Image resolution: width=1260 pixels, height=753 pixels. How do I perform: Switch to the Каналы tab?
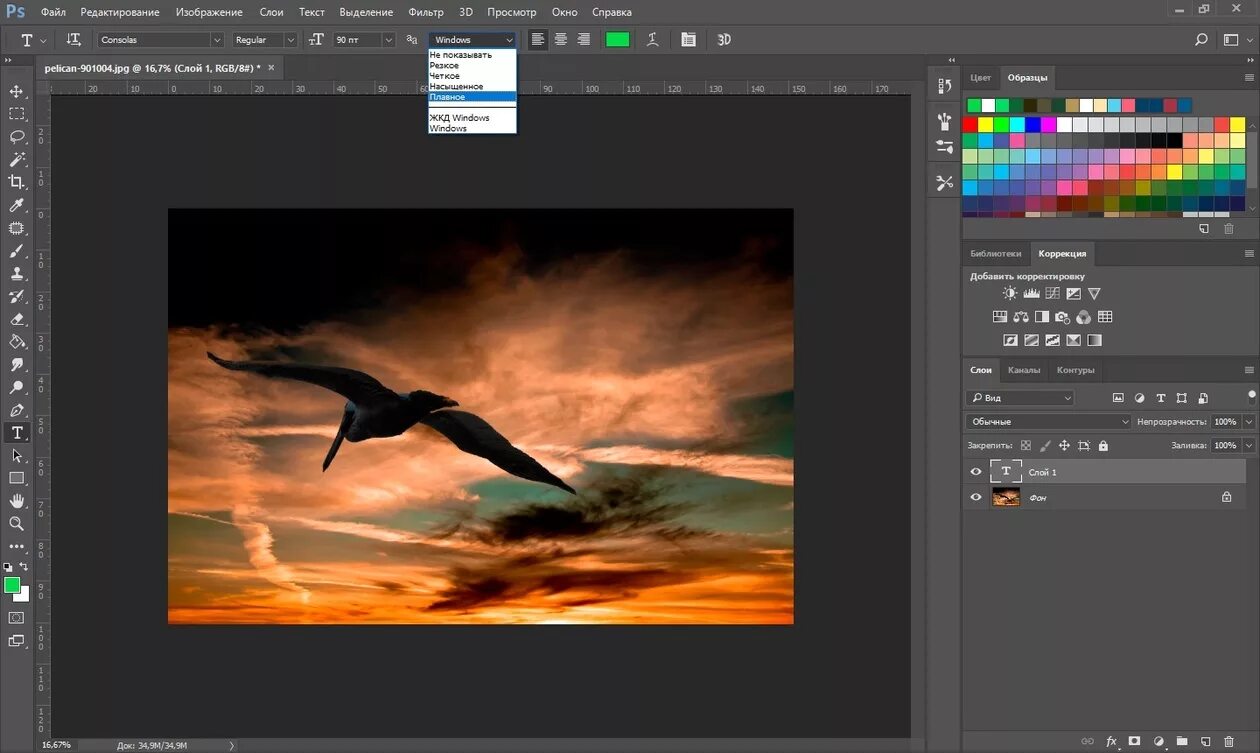point(1023,370)
